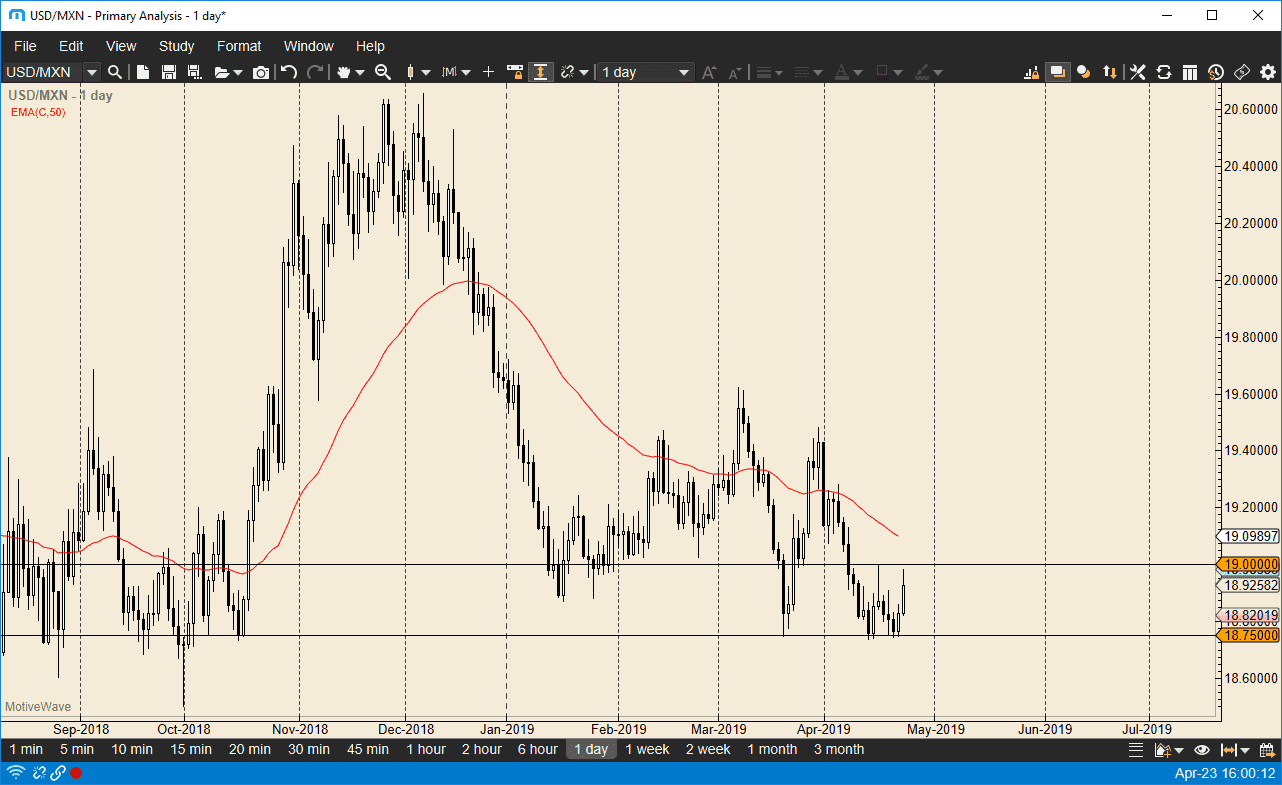Click the refresh arrows icon in toolbar
Screen dimensions: 1282x785
[x=1164, y=72]
